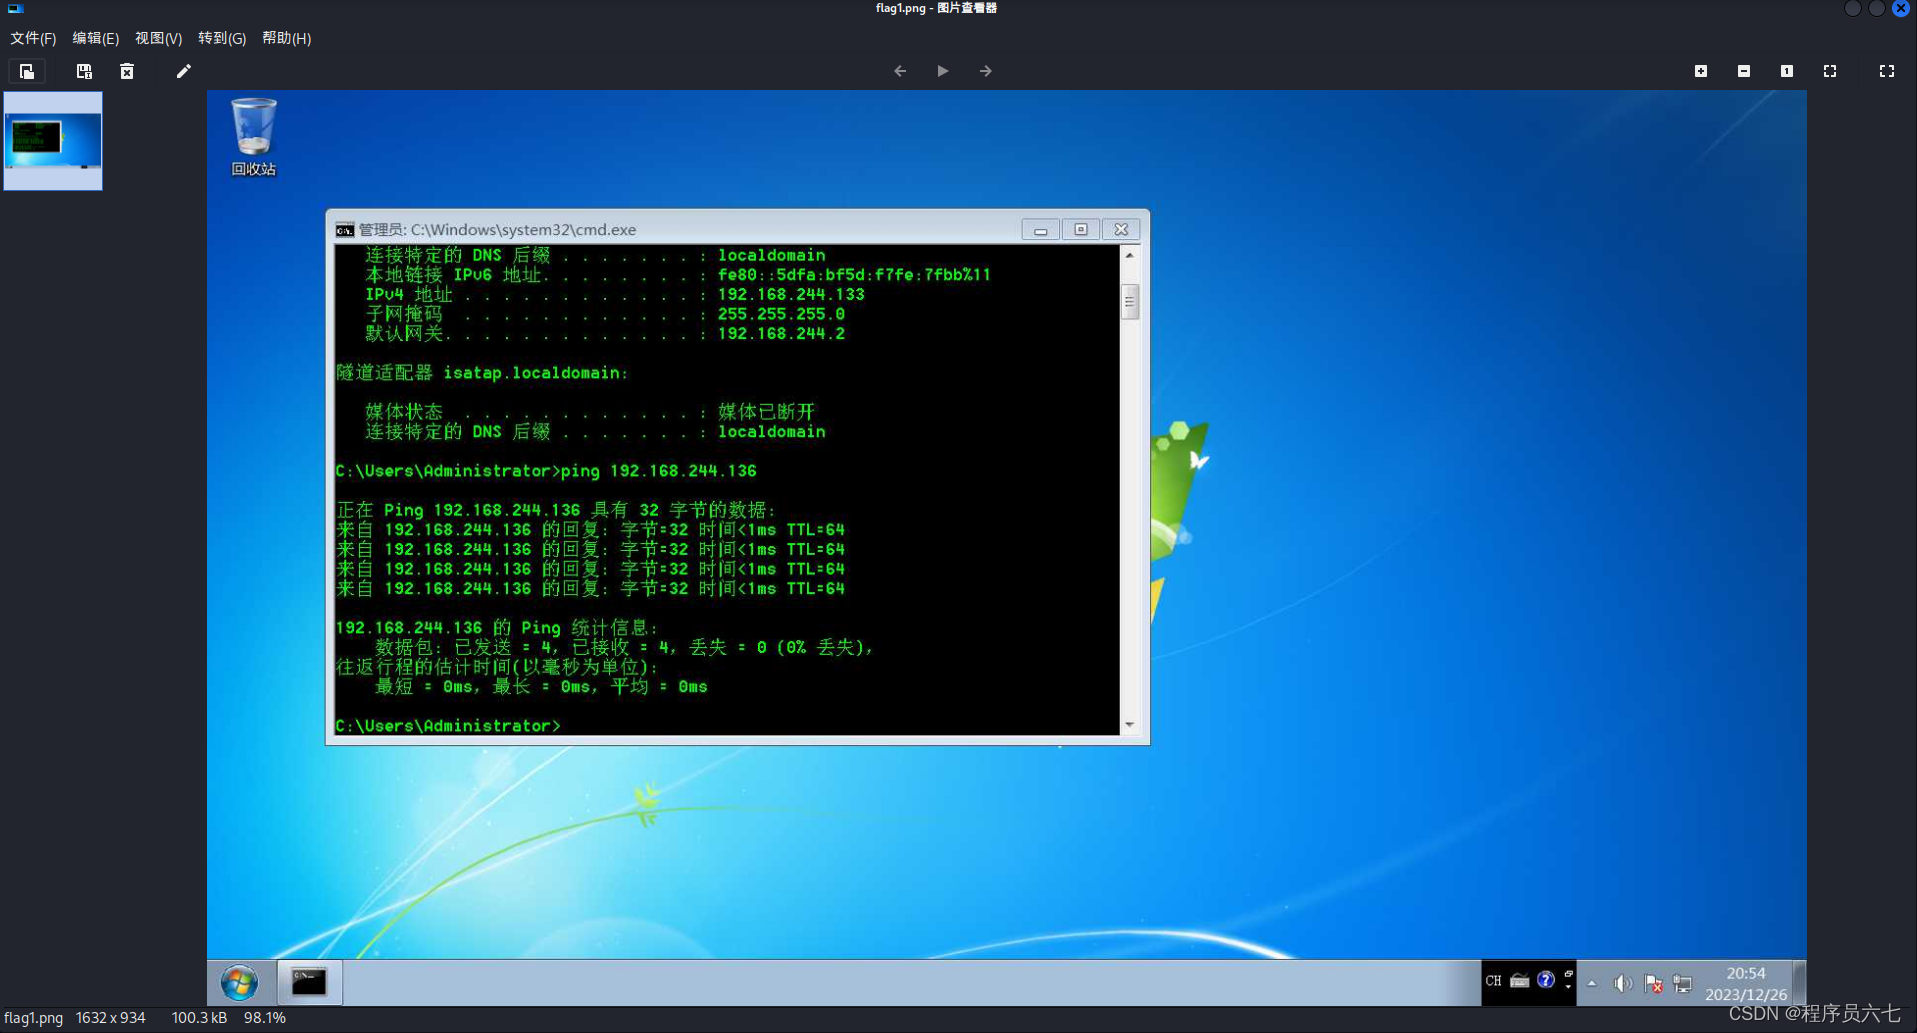Click the cmd vertical scrollbar thumb
The height and width of the screenshot is (1033, 1917).
coord(1130,301)
